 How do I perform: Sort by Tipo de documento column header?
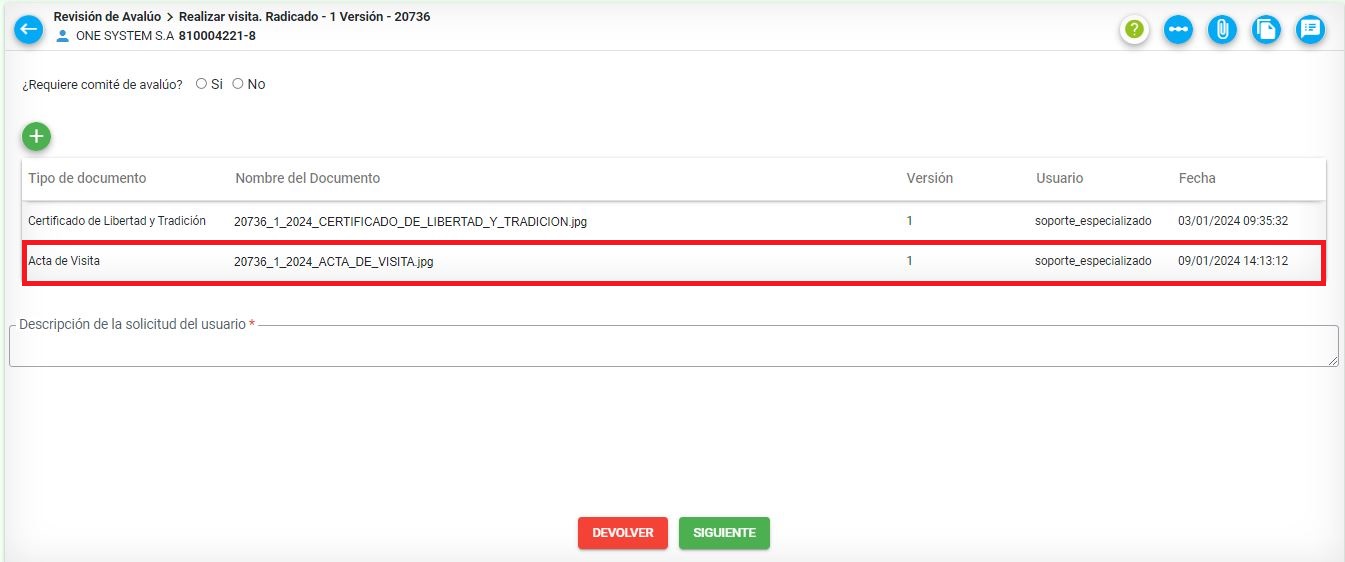coord(87,178)
